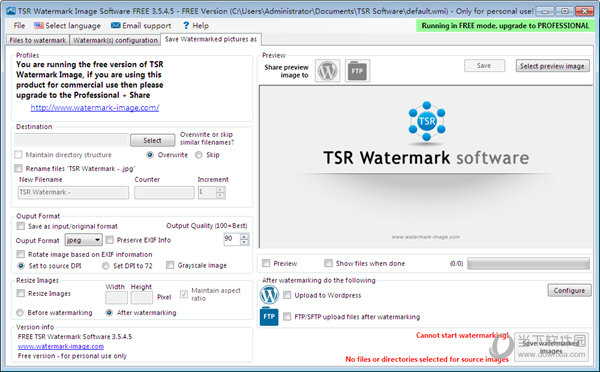Toggle the Preview checkbox
Screen dimensions: 600x372
(x=266, y=263)
